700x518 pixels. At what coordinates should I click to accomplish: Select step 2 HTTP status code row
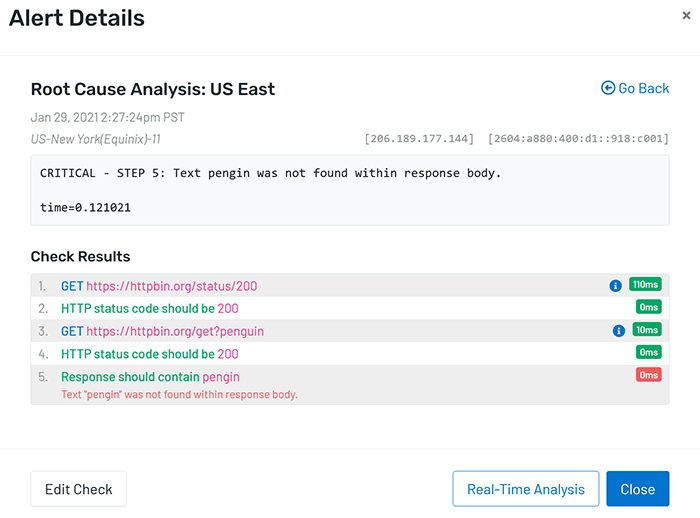click(350, 308)
